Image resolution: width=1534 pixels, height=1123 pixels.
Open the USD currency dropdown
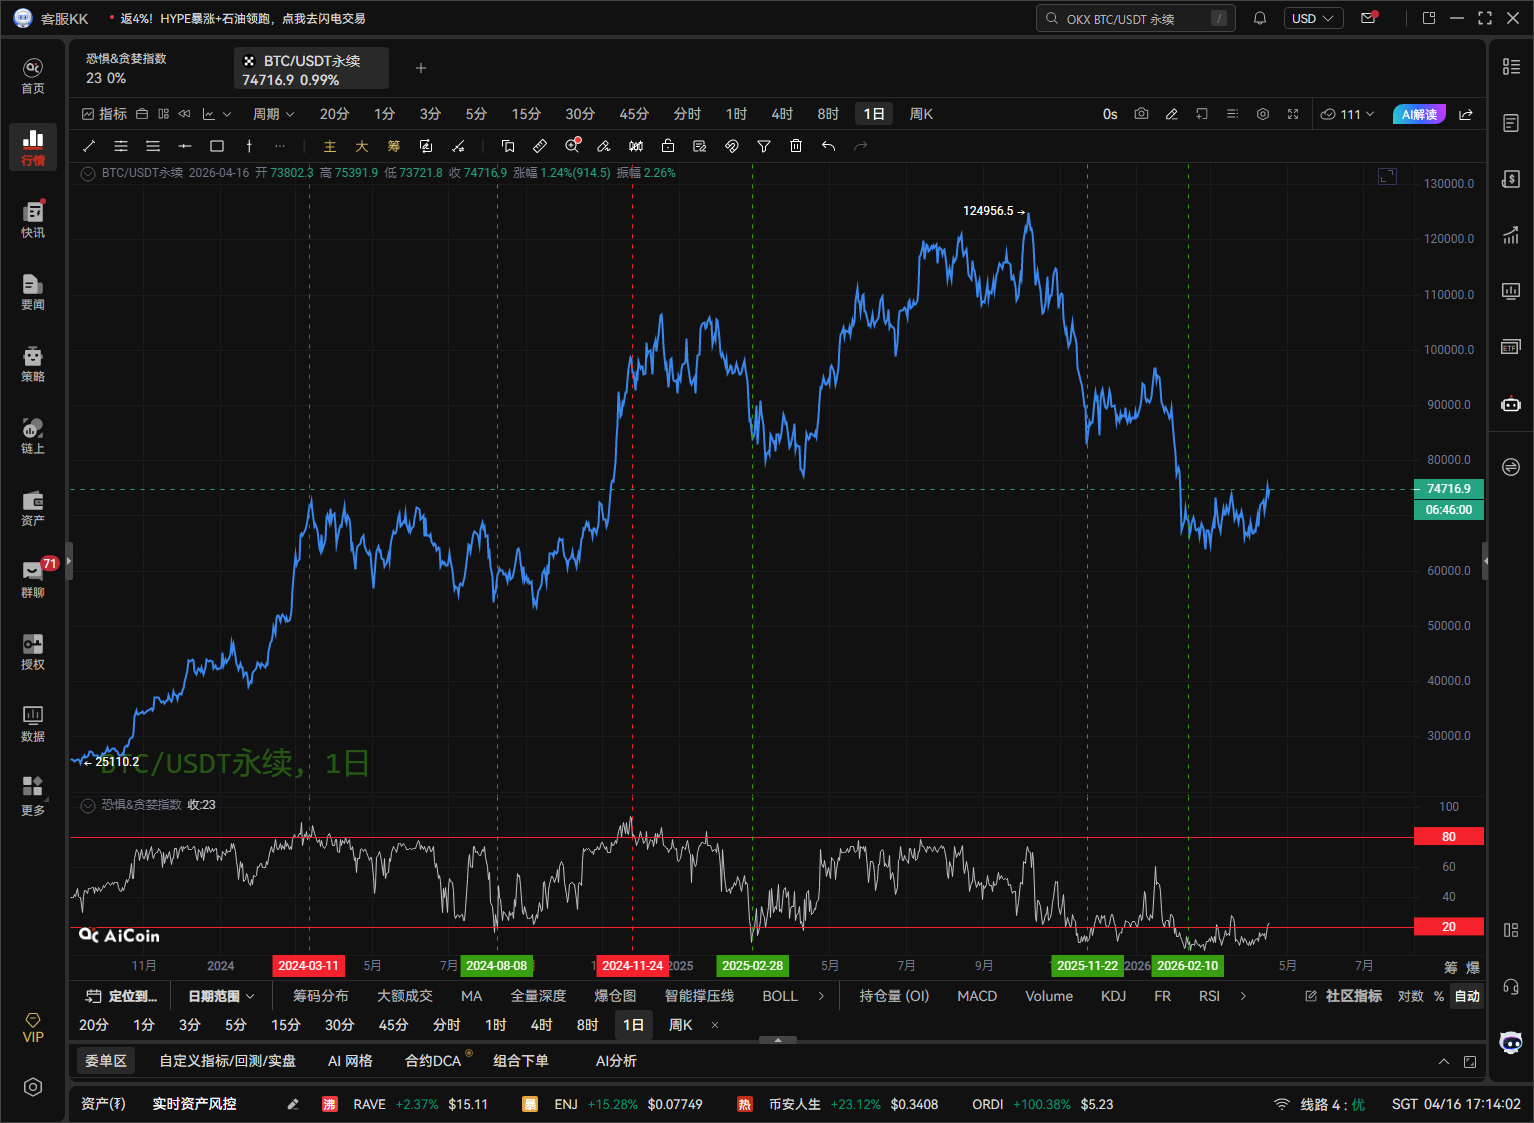pos(1312,18)
